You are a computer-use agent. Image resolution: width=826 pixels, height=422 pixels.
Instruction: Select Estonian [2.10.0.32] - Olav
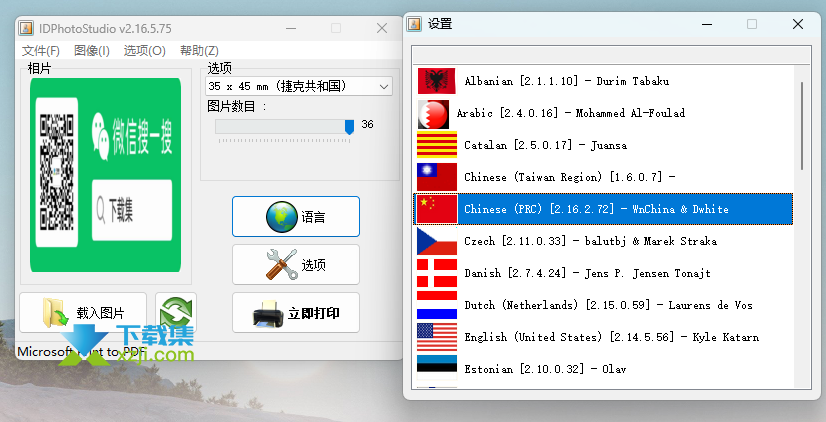click(x=603, y=369)
